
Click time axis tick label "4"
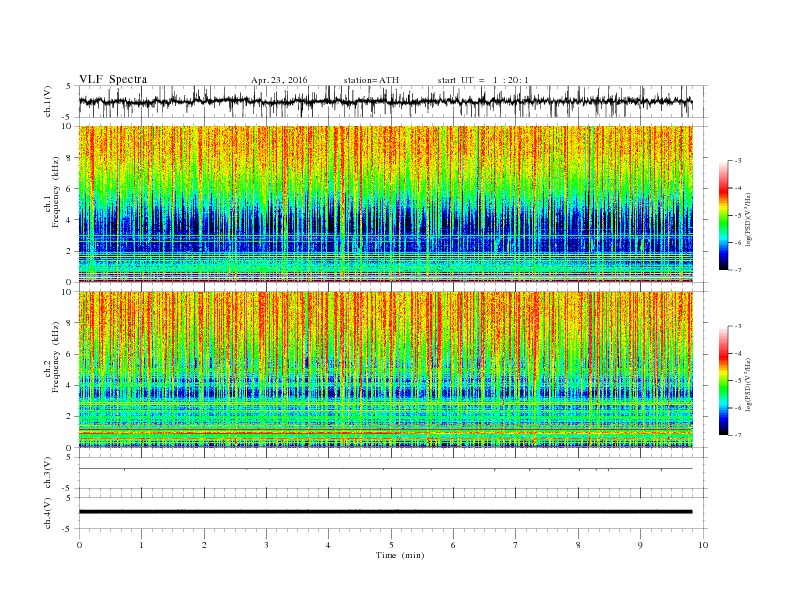tap(328, 545)
